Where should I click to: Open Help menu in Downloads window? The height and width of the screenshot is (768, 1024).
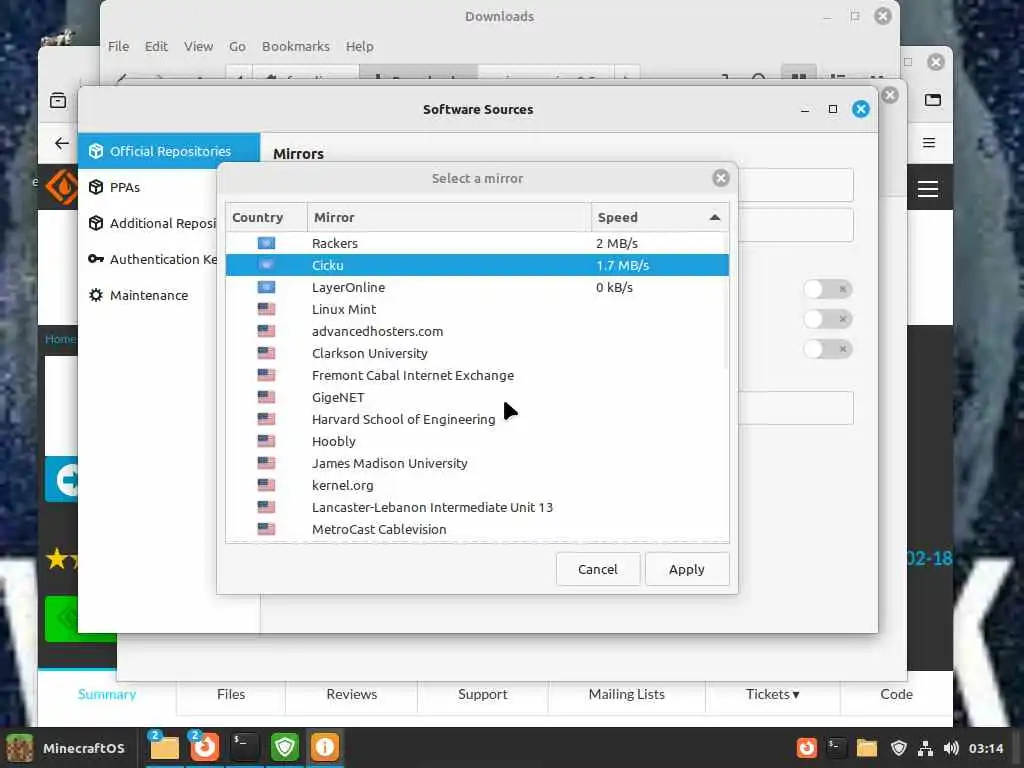coord(359,46)
